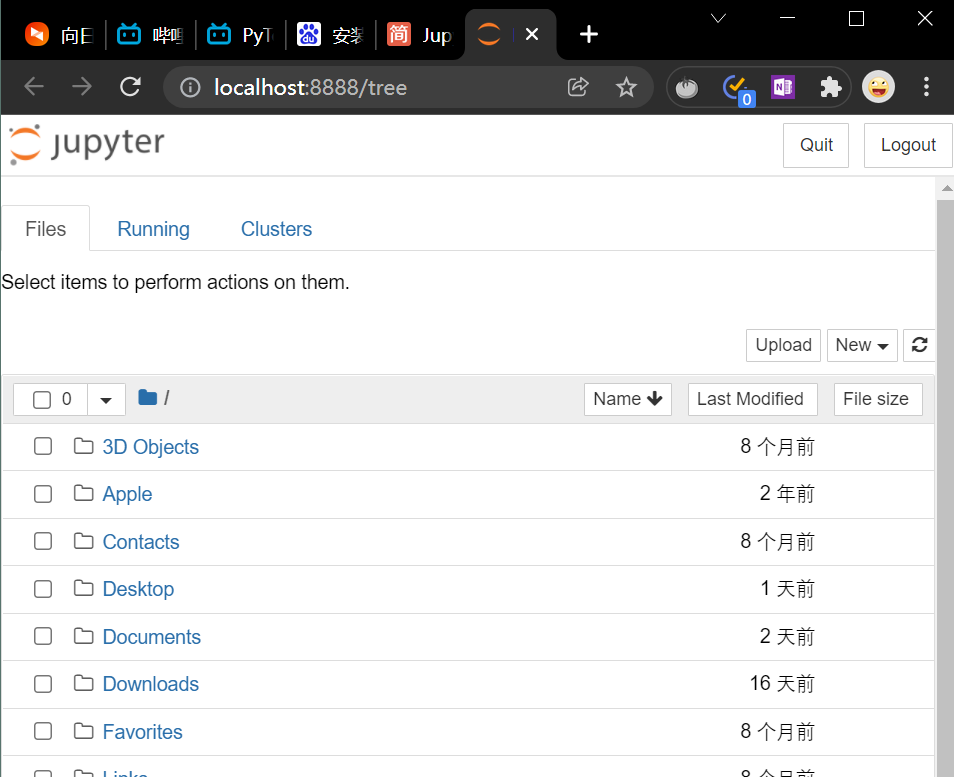Open the Apple folder

[127, 494]
